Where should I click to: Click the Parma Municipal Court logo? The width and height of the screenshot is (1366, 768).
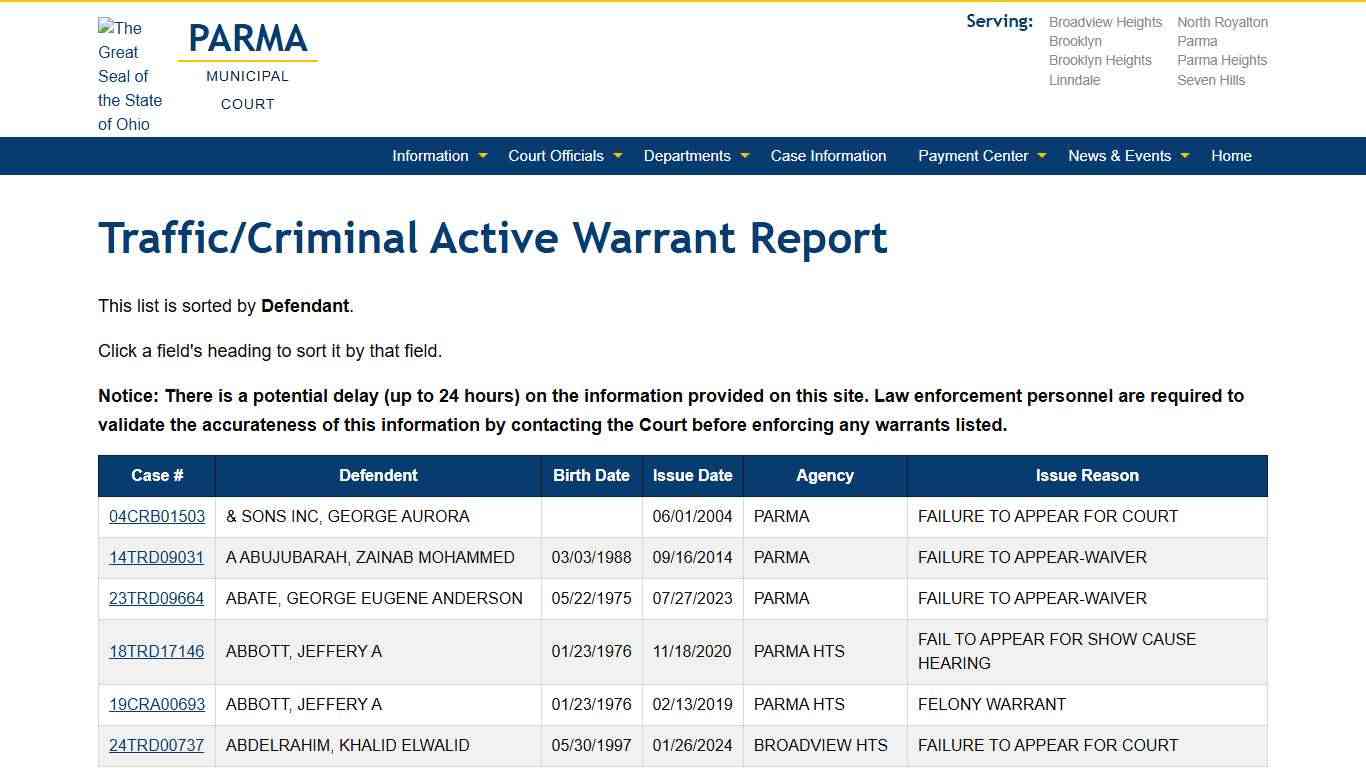(x=248, y=66)
